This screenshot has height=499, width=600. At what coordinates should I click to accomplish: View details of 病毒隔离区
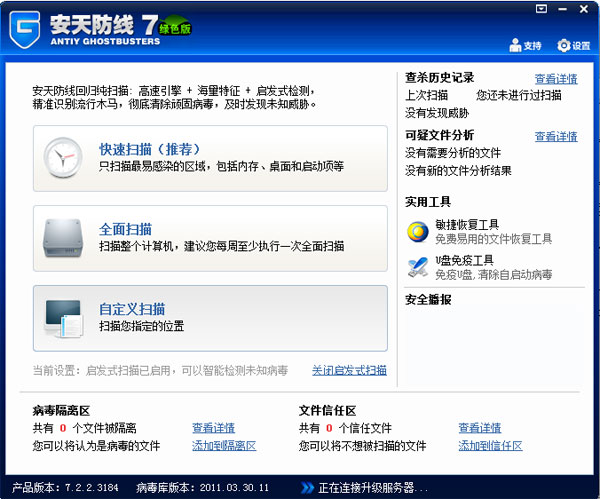coord(214,428)
